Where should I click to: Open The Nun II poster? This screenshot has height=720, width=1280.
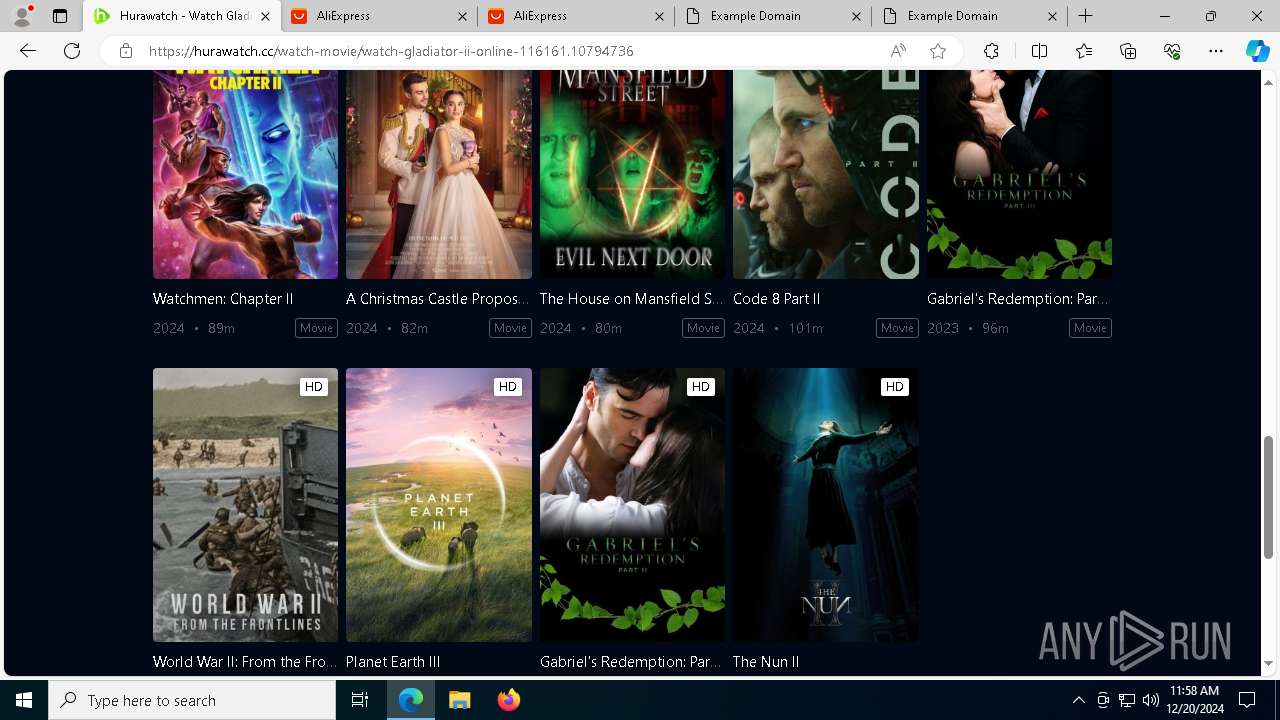(x=826, y=505)
